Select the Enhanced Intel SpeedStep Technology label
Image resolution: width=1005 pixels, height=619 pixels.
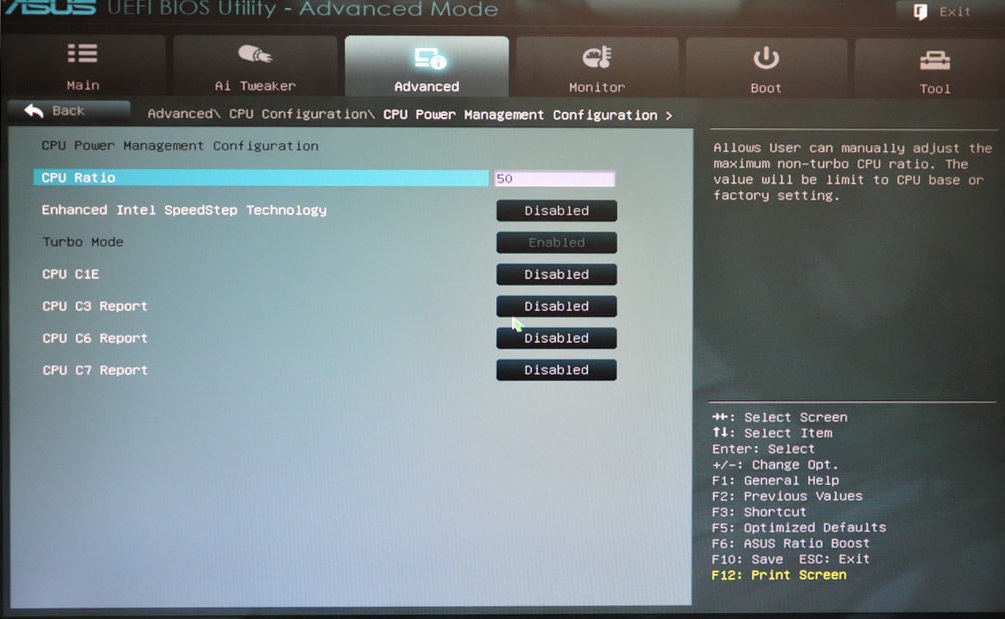tap(184, 210)
